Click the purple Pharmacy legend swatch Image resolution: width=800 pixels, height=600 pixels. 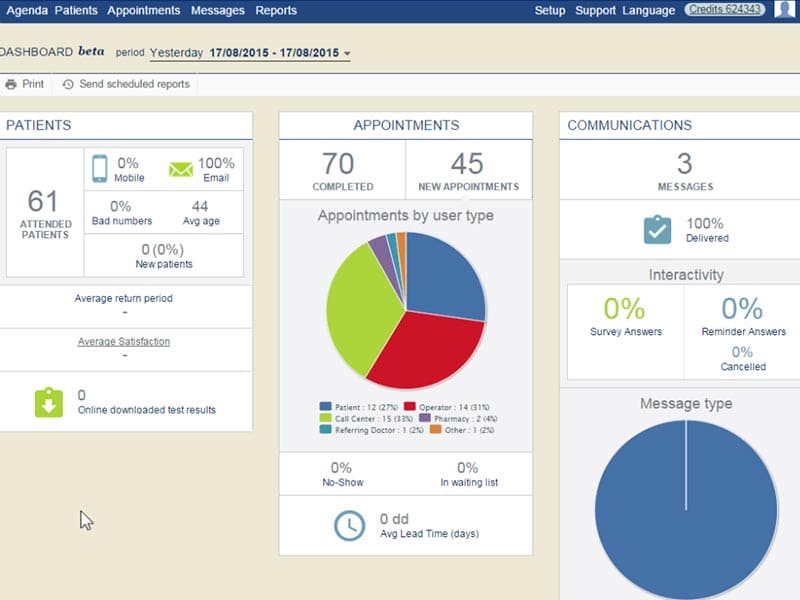pos(425,418)
